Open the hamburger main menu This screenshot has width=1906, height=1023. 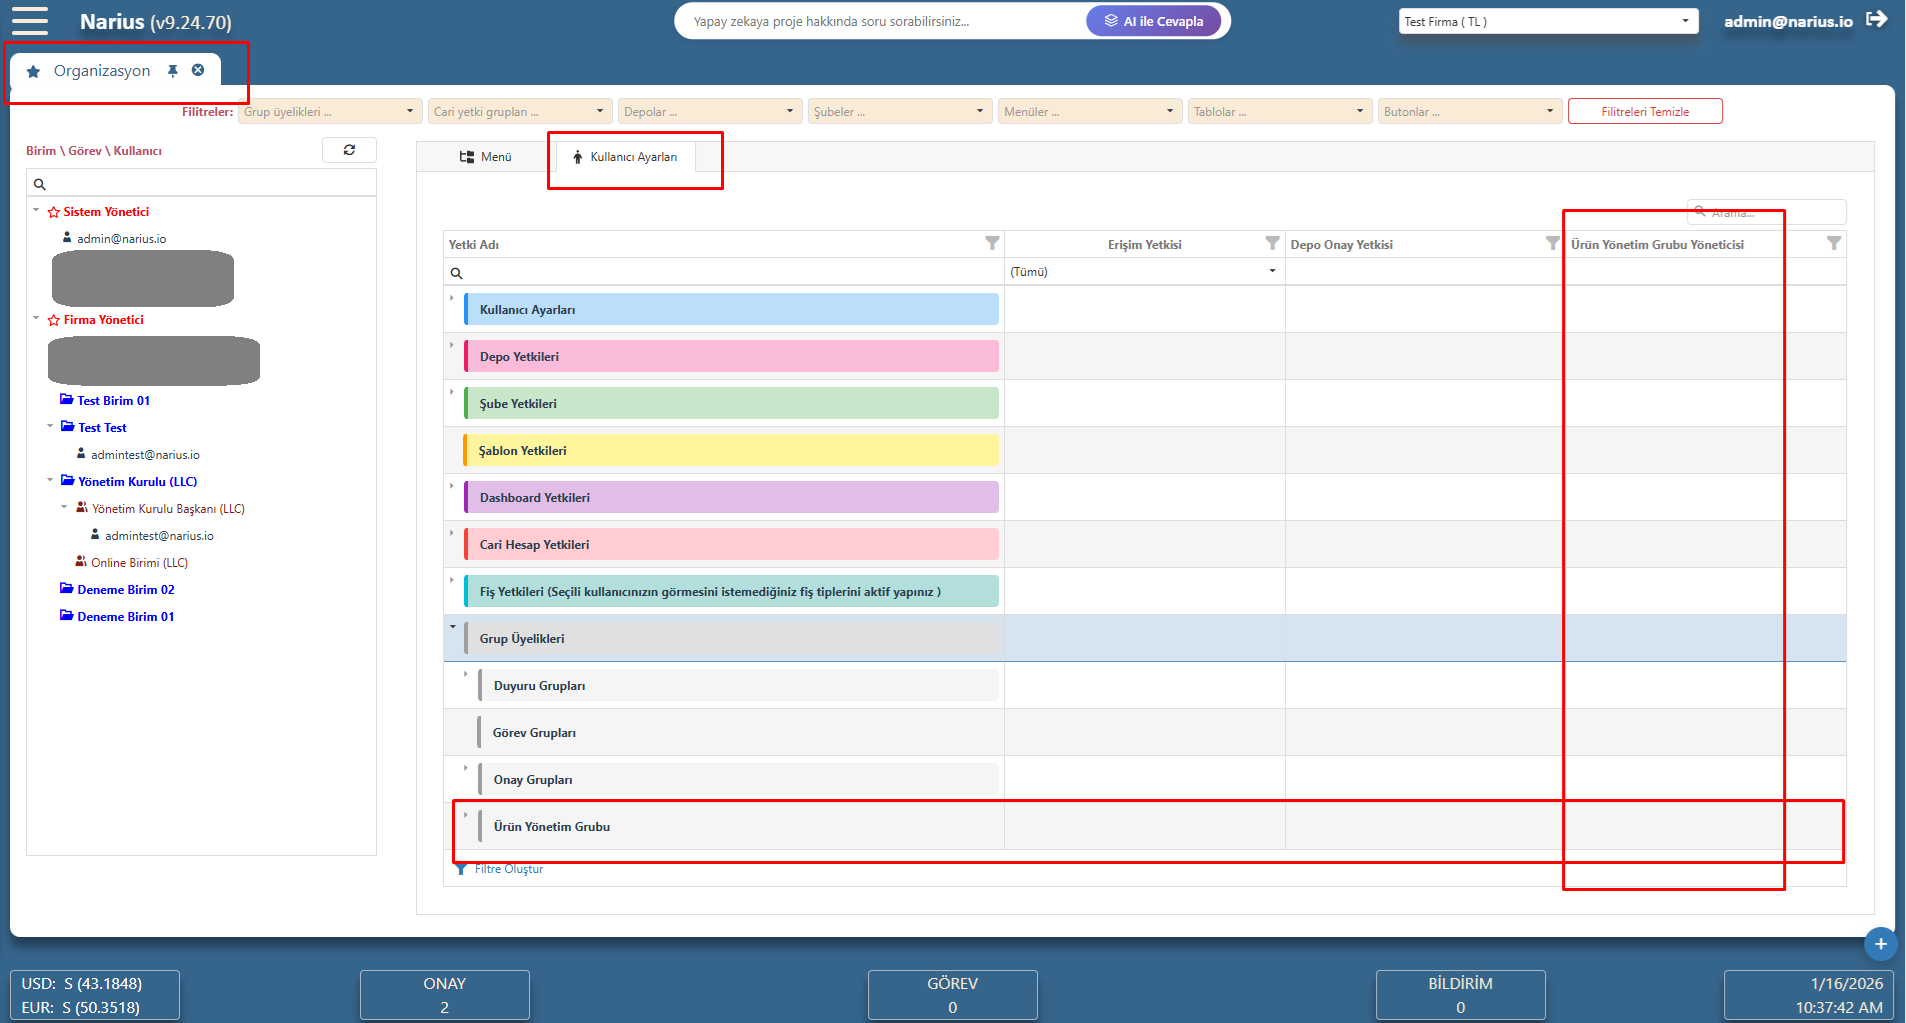(x=30, y=21)
